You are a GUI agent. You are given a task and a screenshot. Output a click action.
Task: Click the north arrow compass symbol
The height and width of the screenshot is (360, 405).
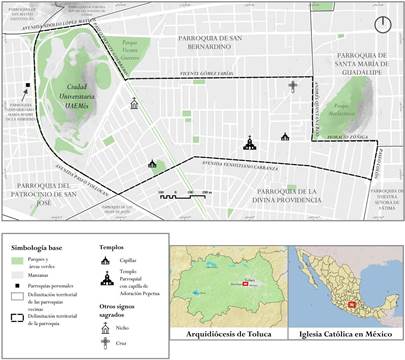coord(383,24)
